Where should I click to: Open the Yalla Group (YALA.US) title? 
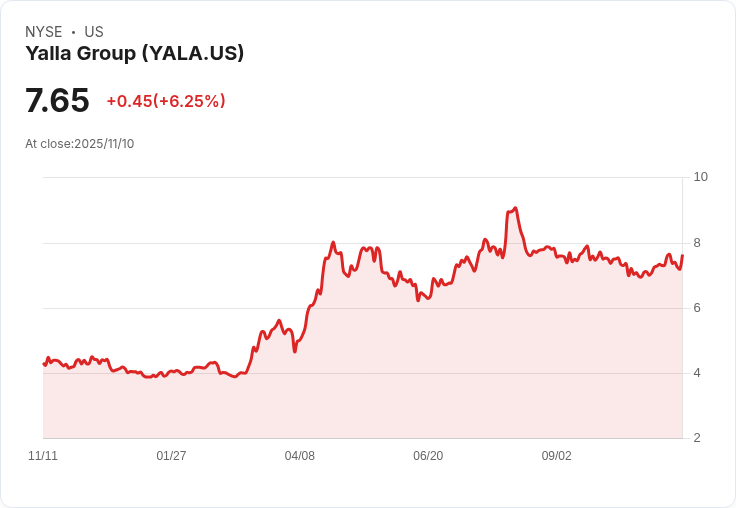[x=134, y=54]
